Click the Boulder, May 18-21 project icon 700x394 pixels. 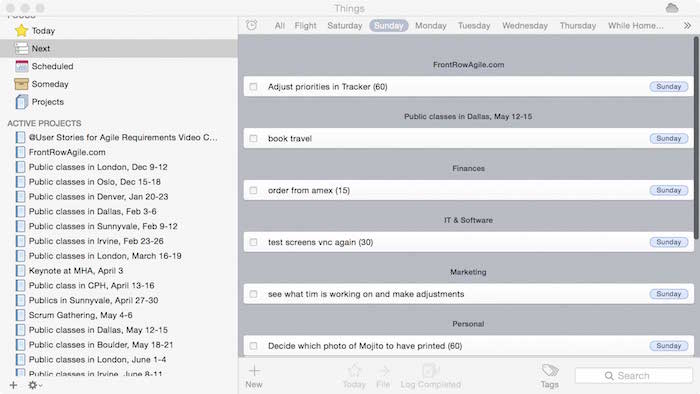pyautogui.click(x=20, y=344)
